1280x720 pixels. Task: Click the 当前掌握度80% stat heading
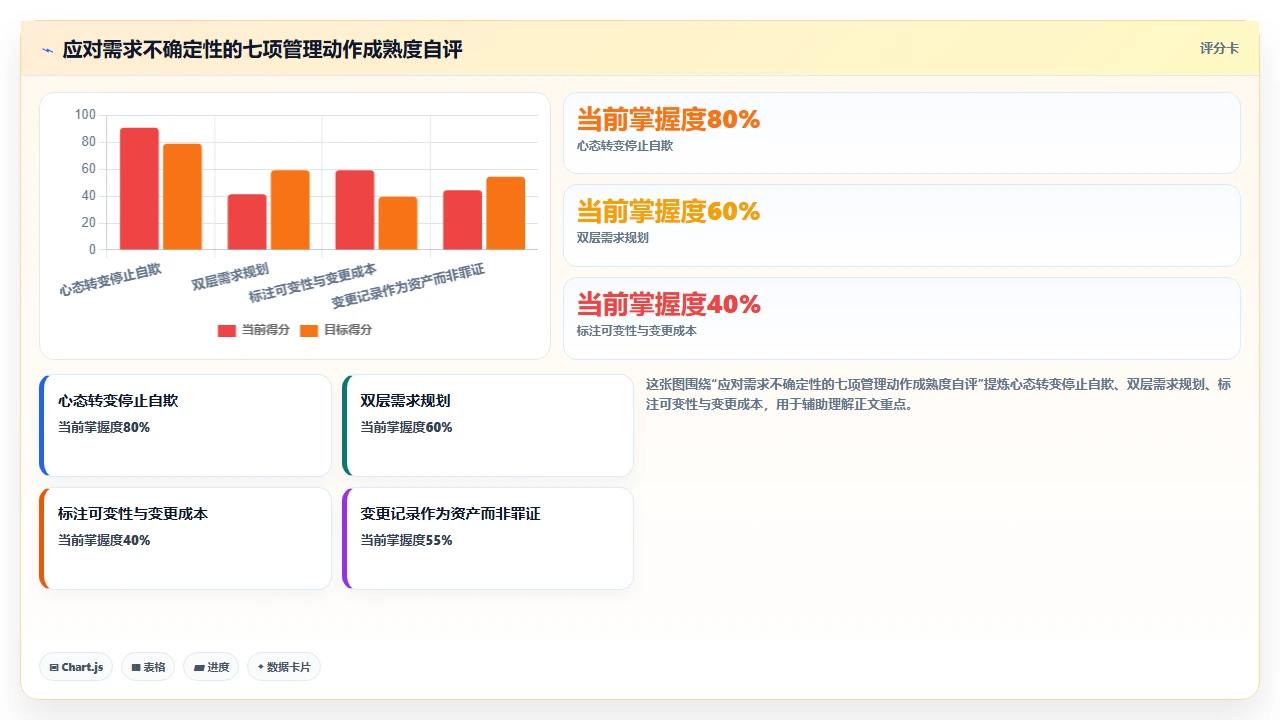[x=668, y=120]
